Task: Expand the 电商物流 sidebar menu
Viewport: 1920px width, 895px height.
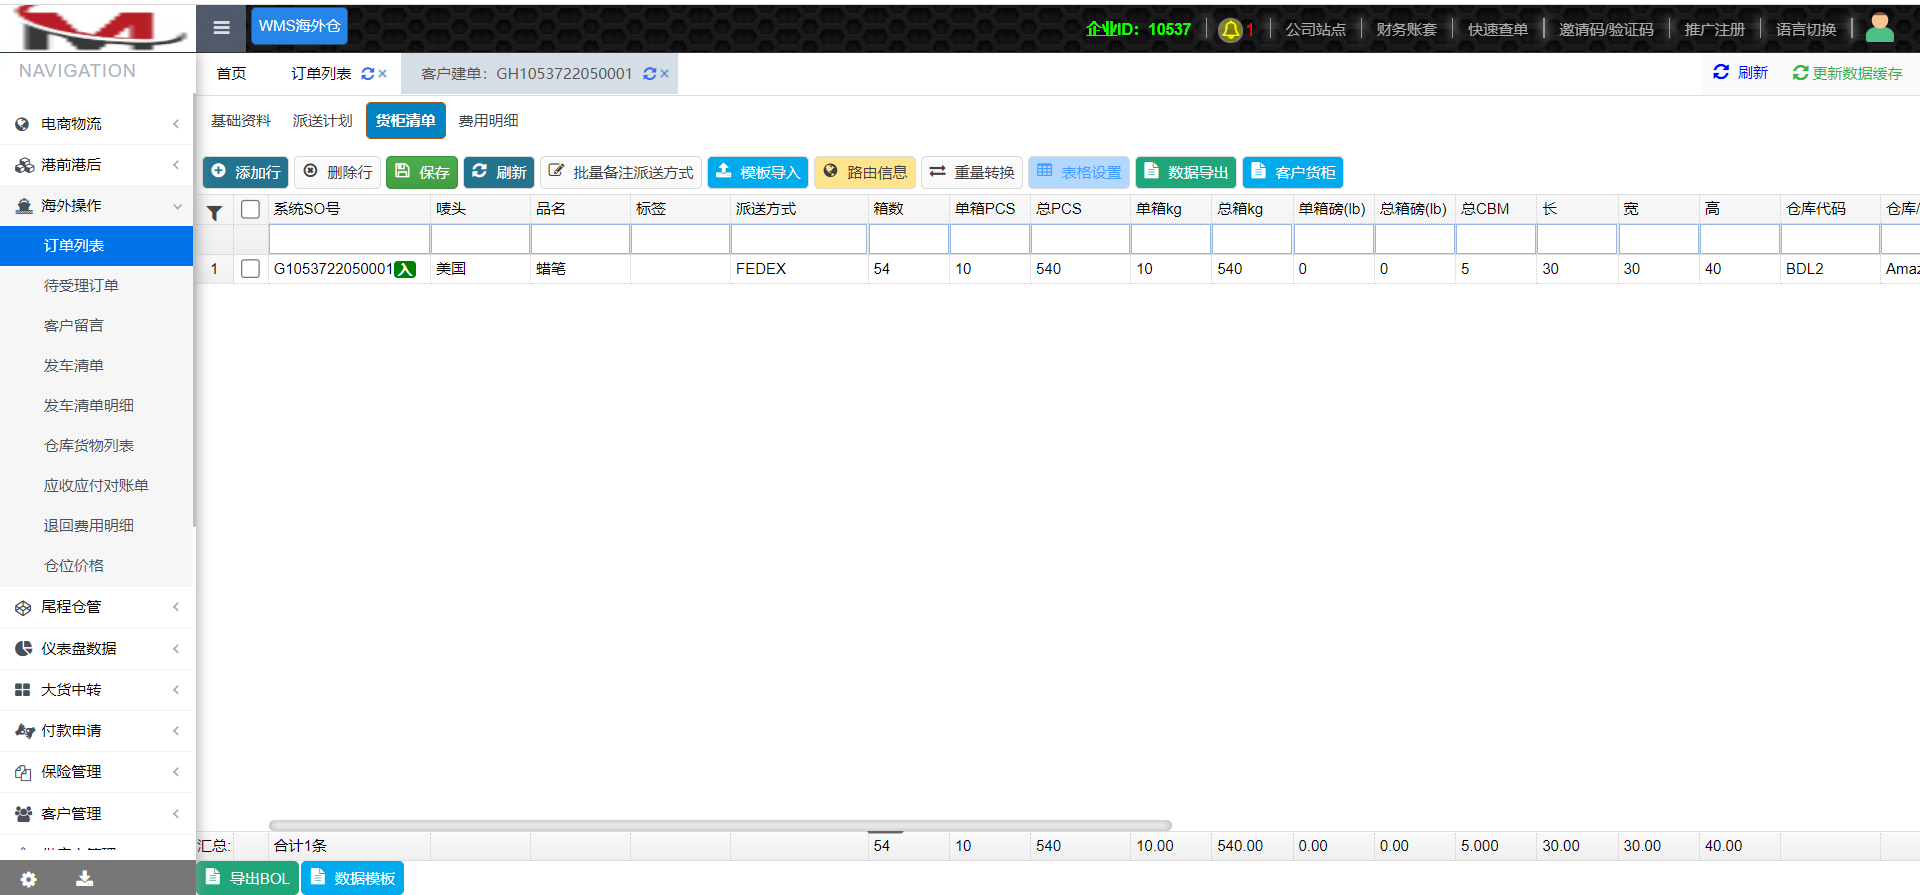Action: coord(96,124)
